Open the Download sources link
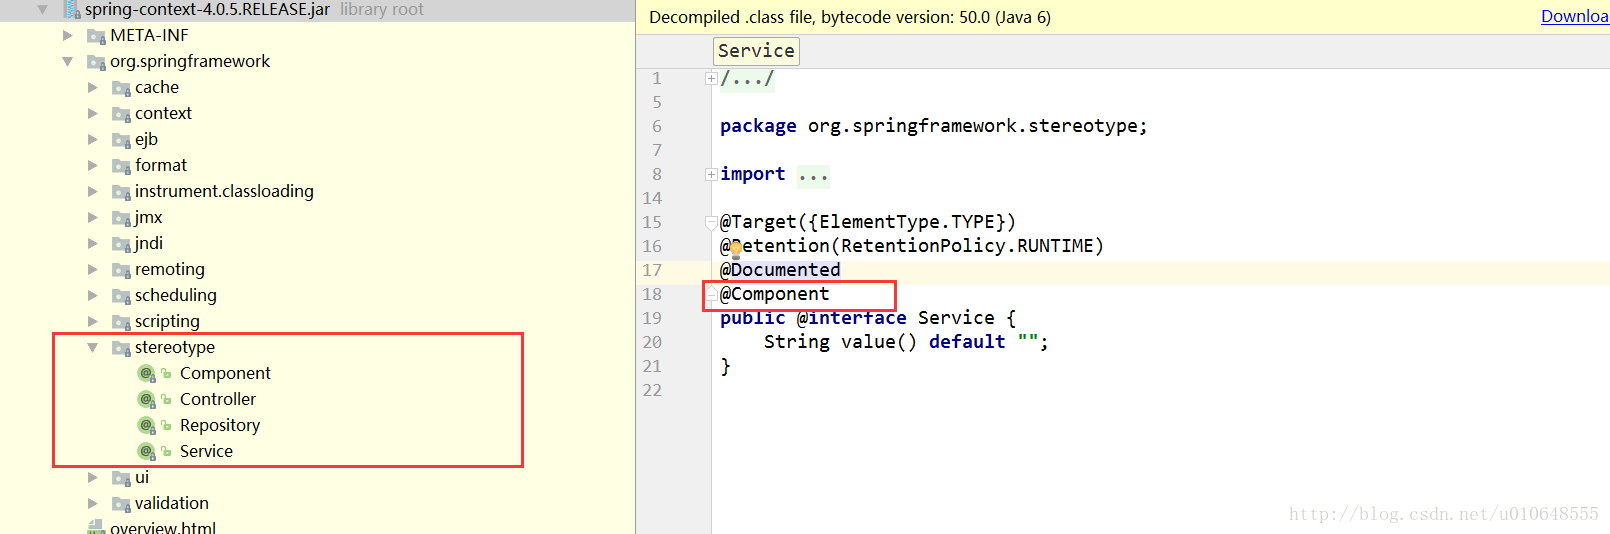Screen dimensions: 1610x534 1575,16
